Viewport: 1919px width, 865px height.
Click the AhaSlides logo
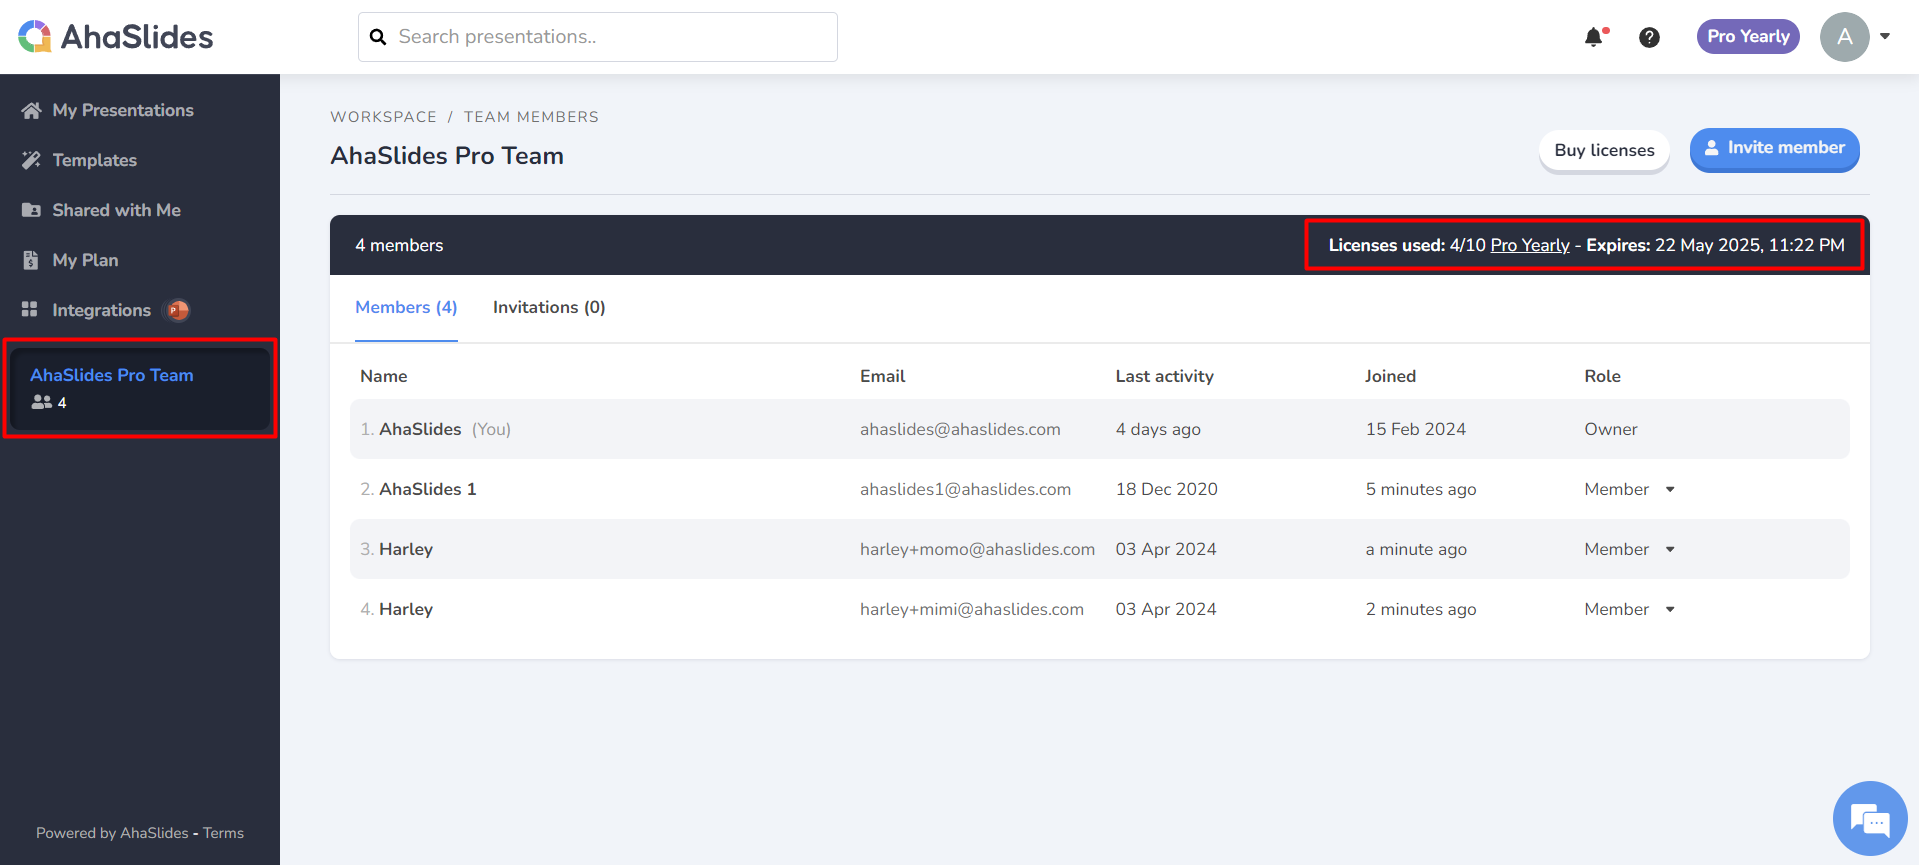click(x=116, y=37)
